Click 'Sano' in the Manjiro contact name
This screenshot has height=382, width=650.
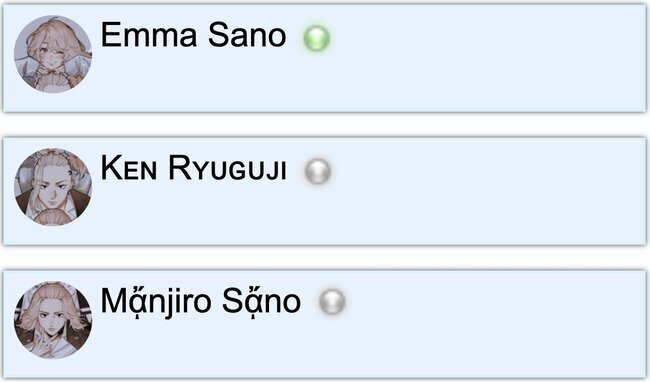pyautogui.click(x=261, y=302)
